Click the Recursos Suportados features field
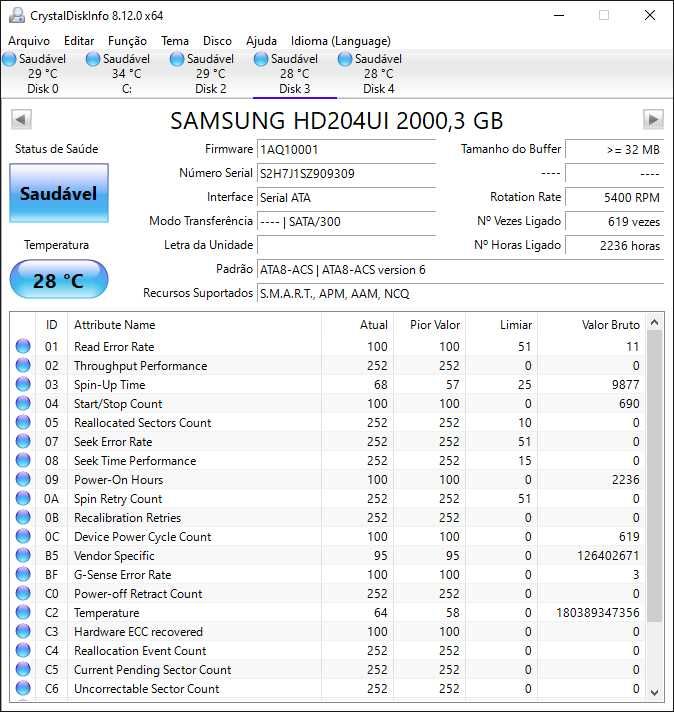Viewport: 674px width, 712px height. click(x=460, y=294)
